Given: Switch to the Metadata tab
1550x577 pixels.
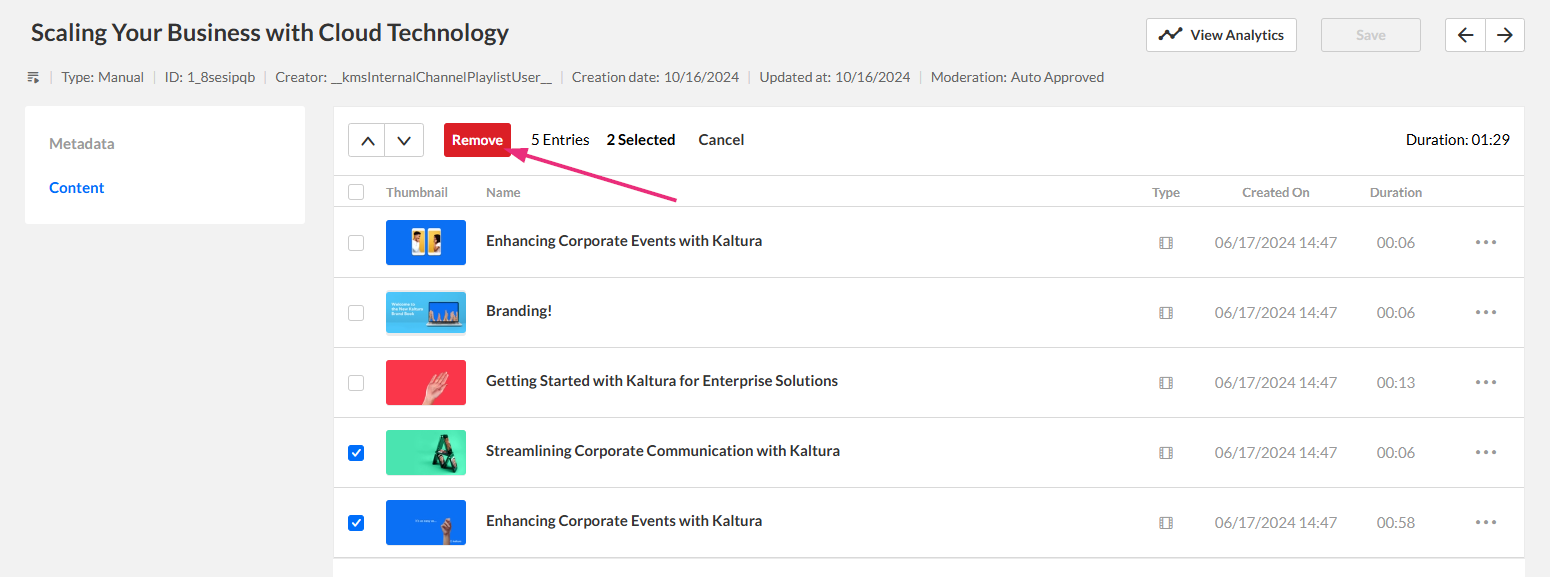Looking at the screenshot, I should pos(82,144).
